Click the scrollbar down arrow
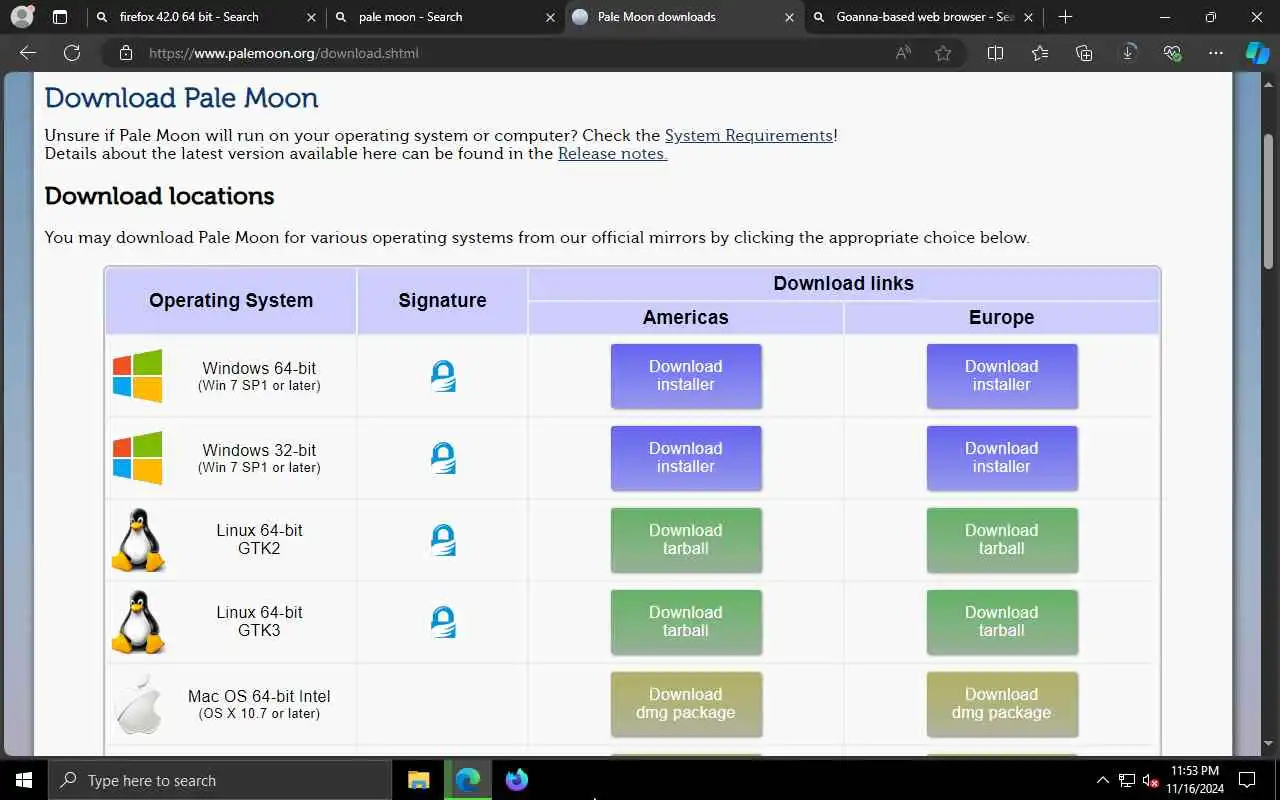The width and height of the screenshot is (1280, 800). pos(1268,745)
